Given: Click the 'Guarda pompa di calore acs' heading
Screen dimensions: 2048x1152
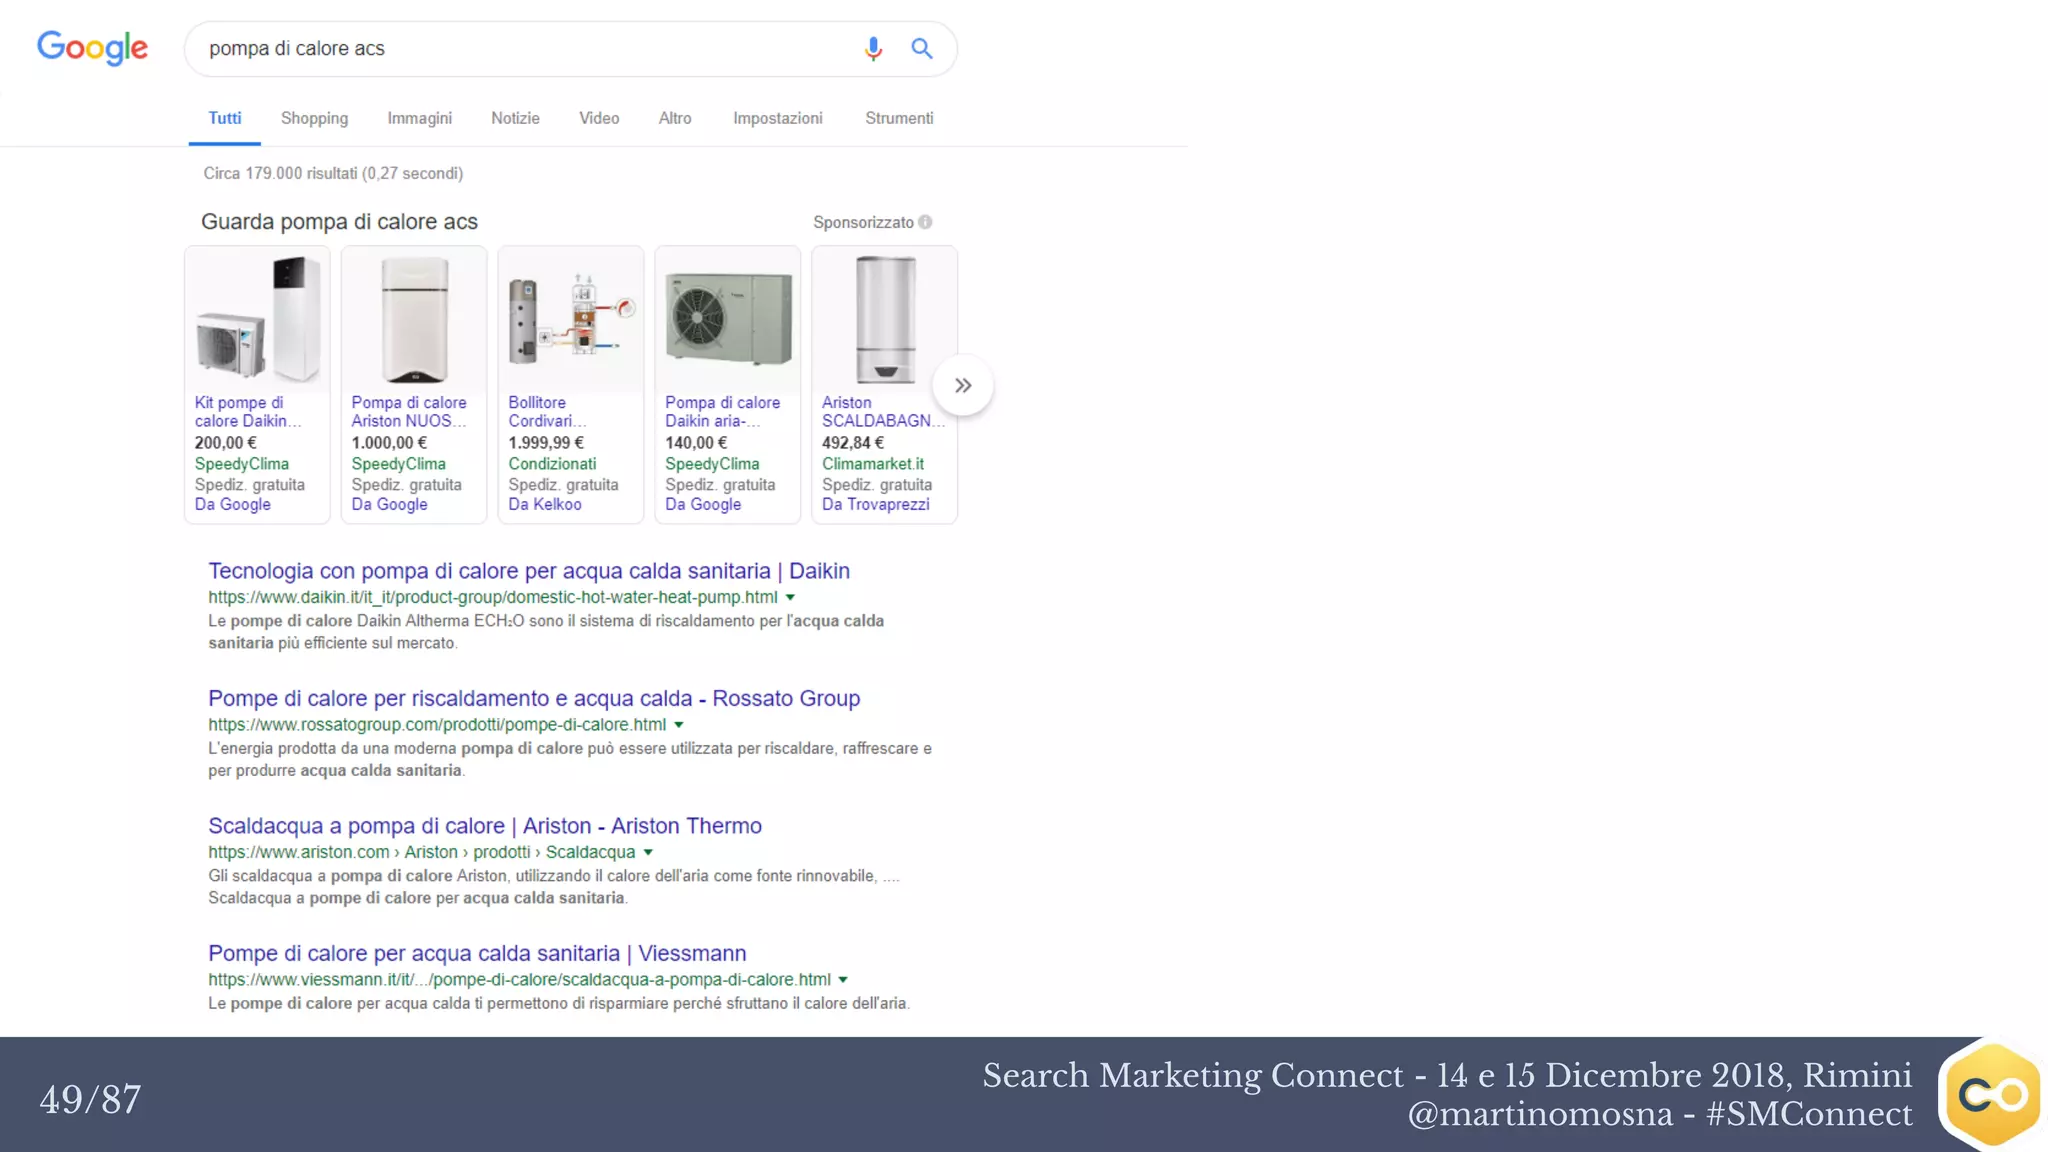Looking at the screenshot, I should (x=339, y=222).
